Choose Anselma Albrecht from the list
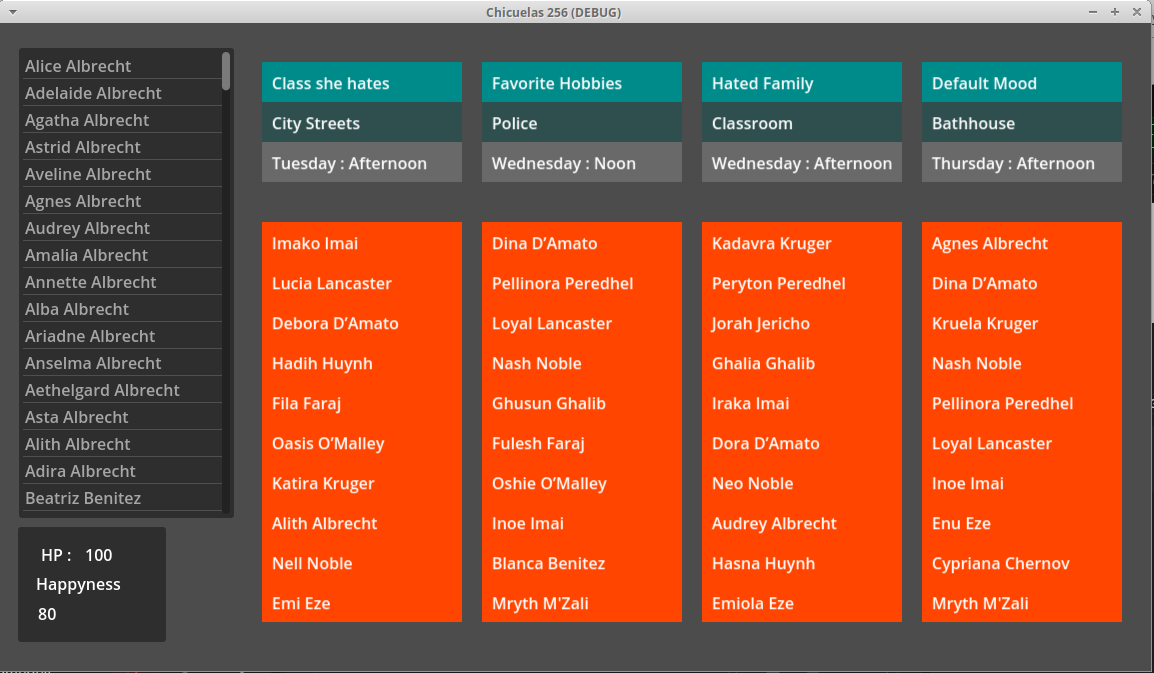This screenshot has width=1154, height=673. 122,363
